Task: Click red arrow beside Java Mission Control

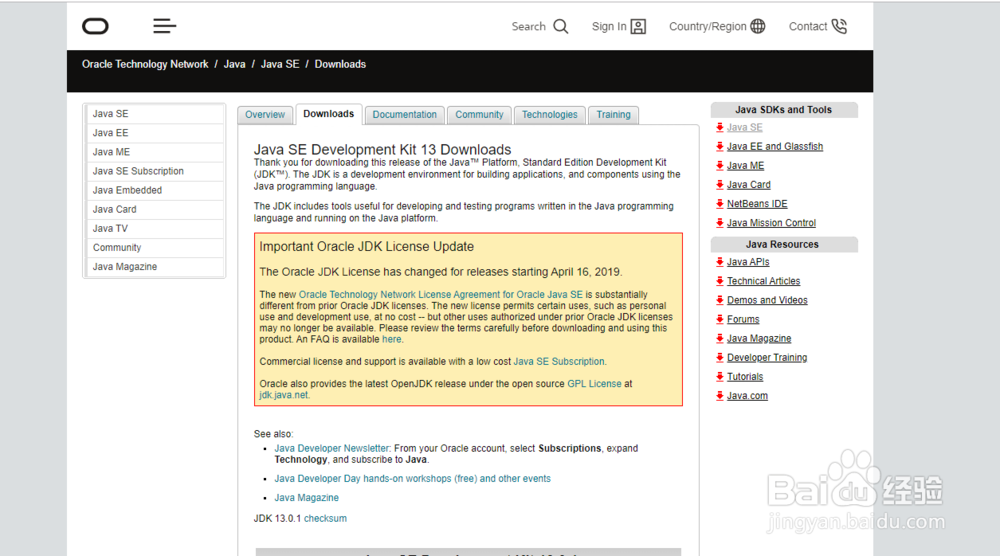Action: [x=719, y=223]
